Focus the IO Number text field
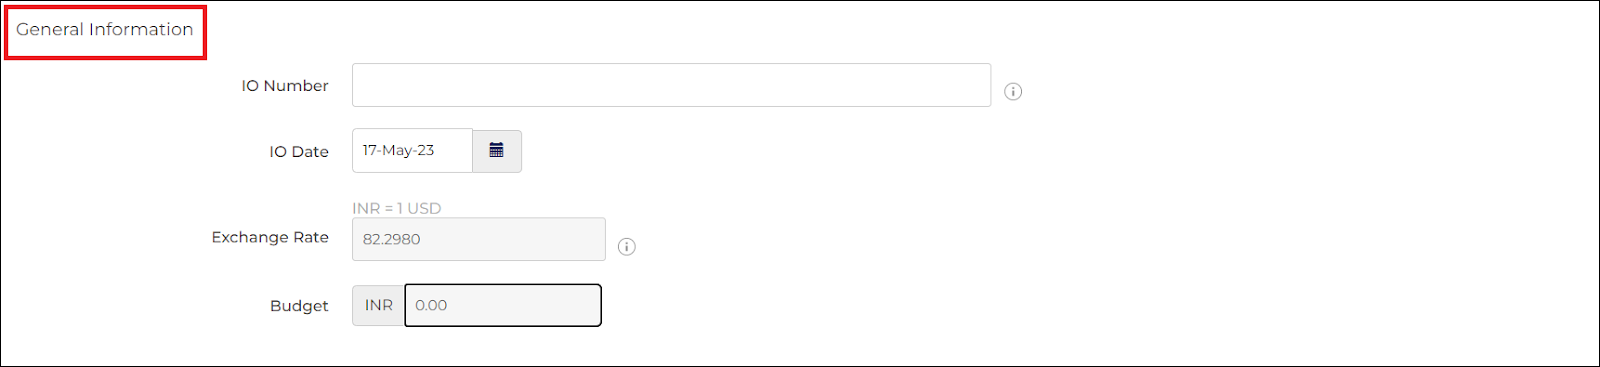This screenshot has height=367, width=1600. pyautogui.click(x=671, y=85)
